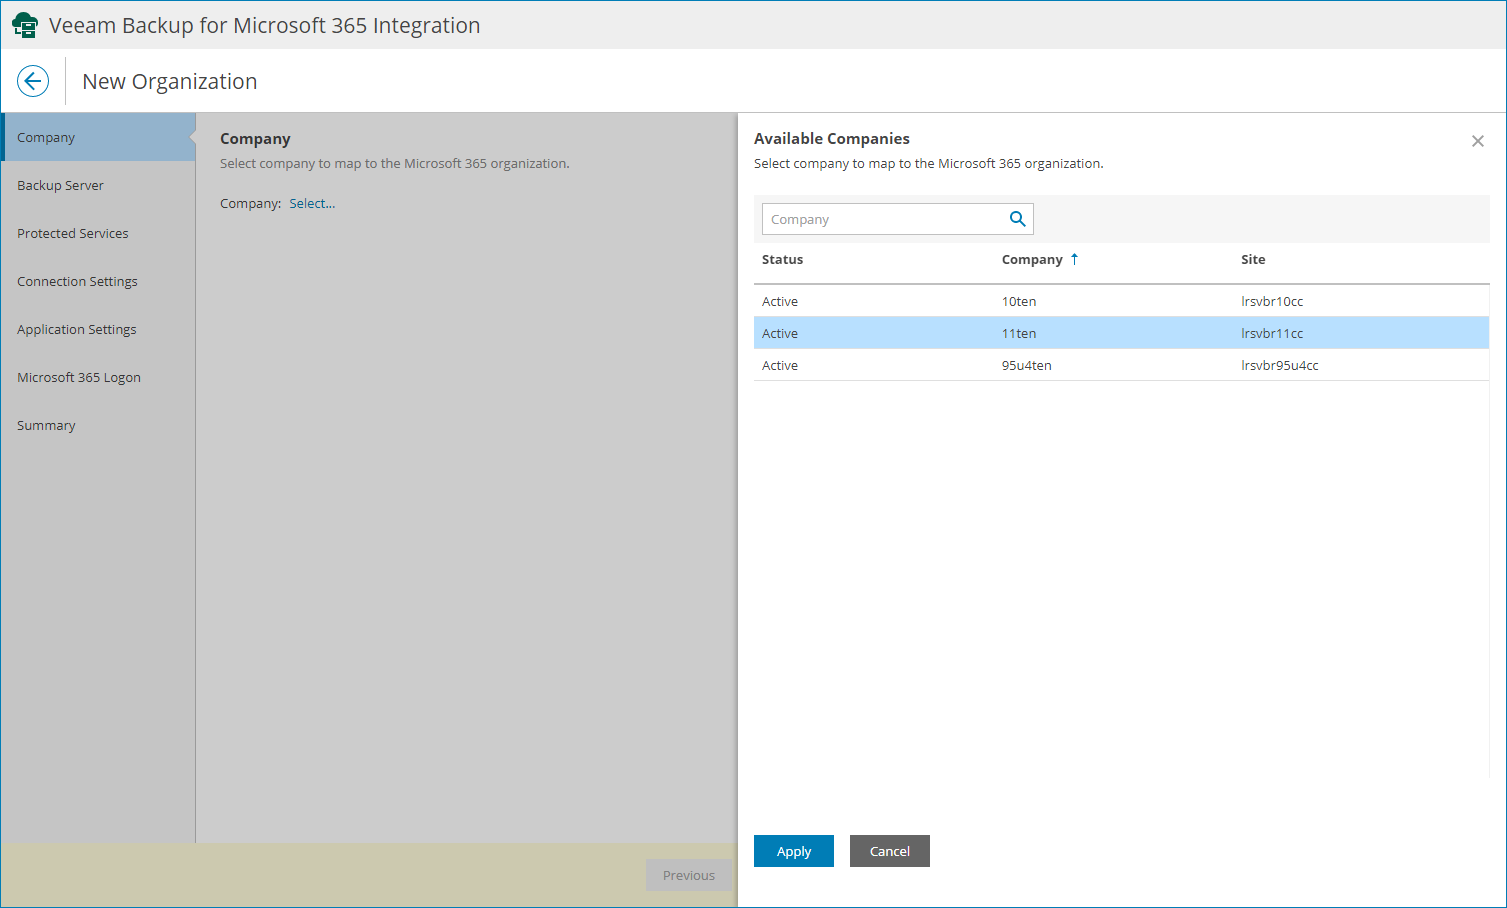This screenshot has height=908, width=1507.
Task: Focus the Company search field
Action: [x=885, y=219]
